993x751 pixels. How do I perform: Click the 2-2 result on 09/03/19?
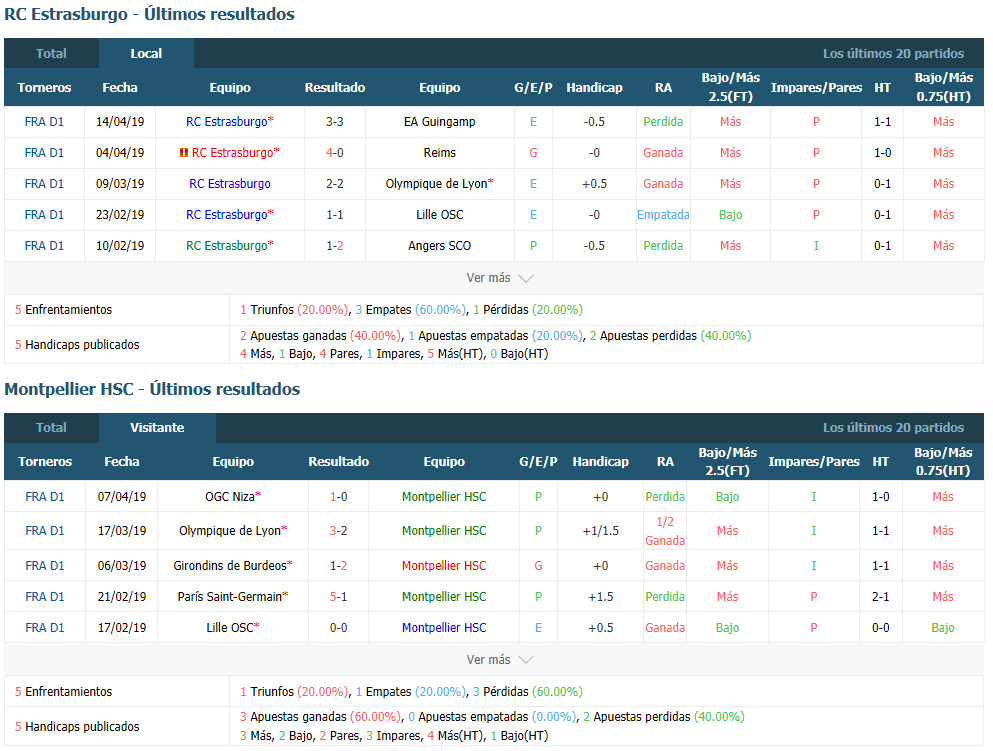click(x=335, y=184)
